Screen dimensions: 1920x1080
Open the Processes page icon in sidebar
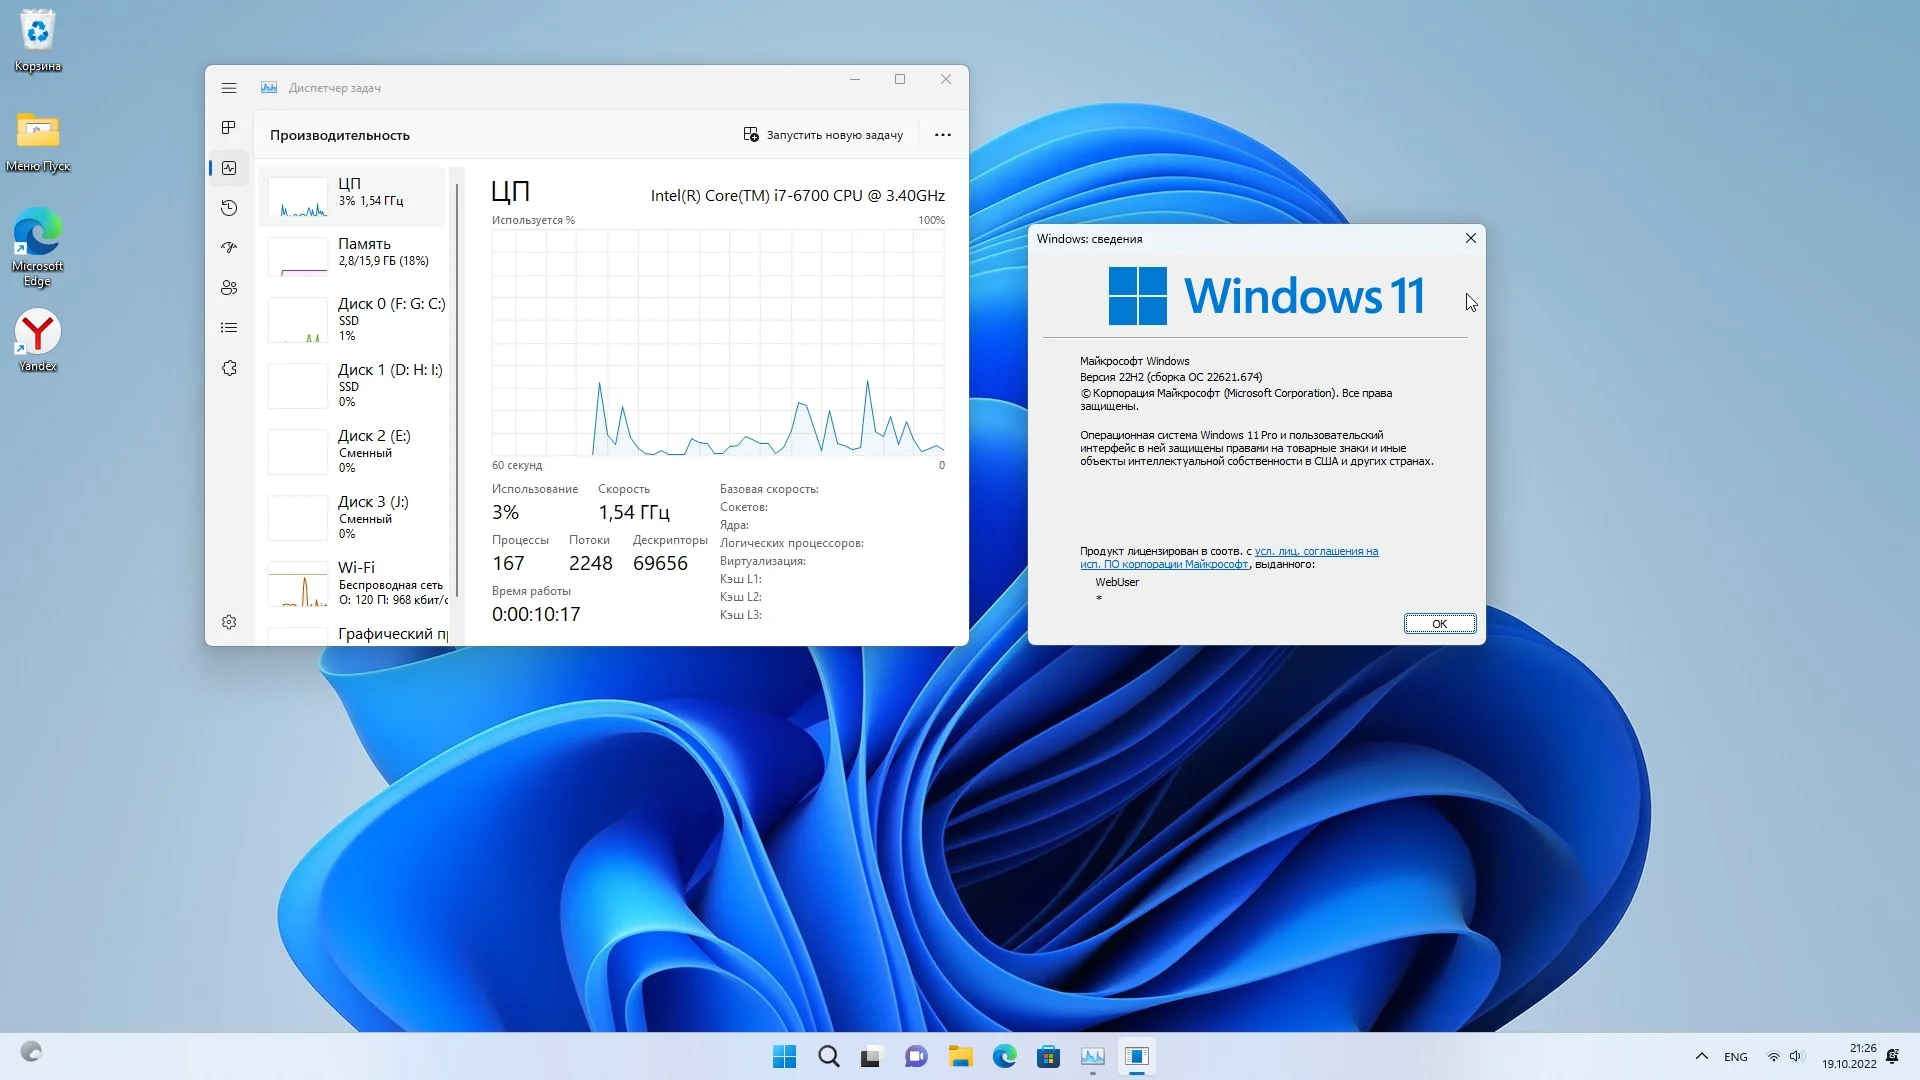(229, 127)
